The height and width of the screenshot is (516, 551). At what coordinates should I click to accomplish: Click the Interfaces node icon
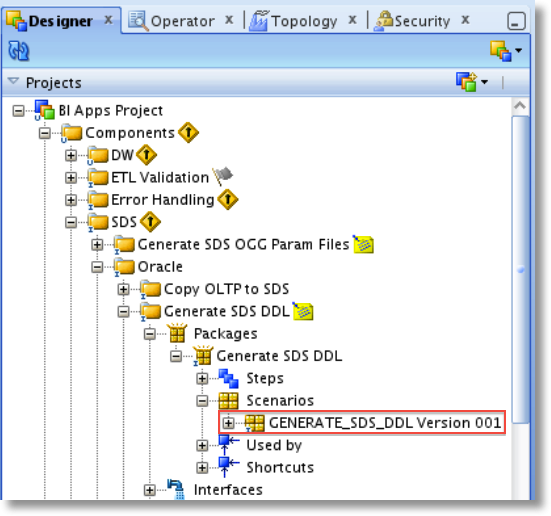(176, 489)
